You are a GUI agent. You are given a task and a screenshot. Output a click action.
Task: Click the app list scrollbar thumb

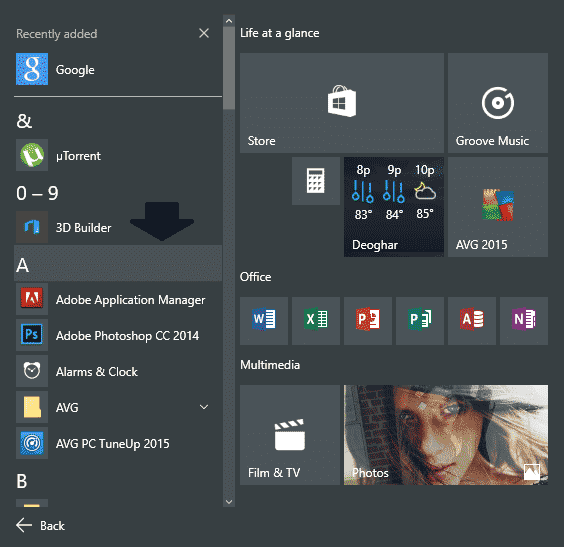pos(229,68)
